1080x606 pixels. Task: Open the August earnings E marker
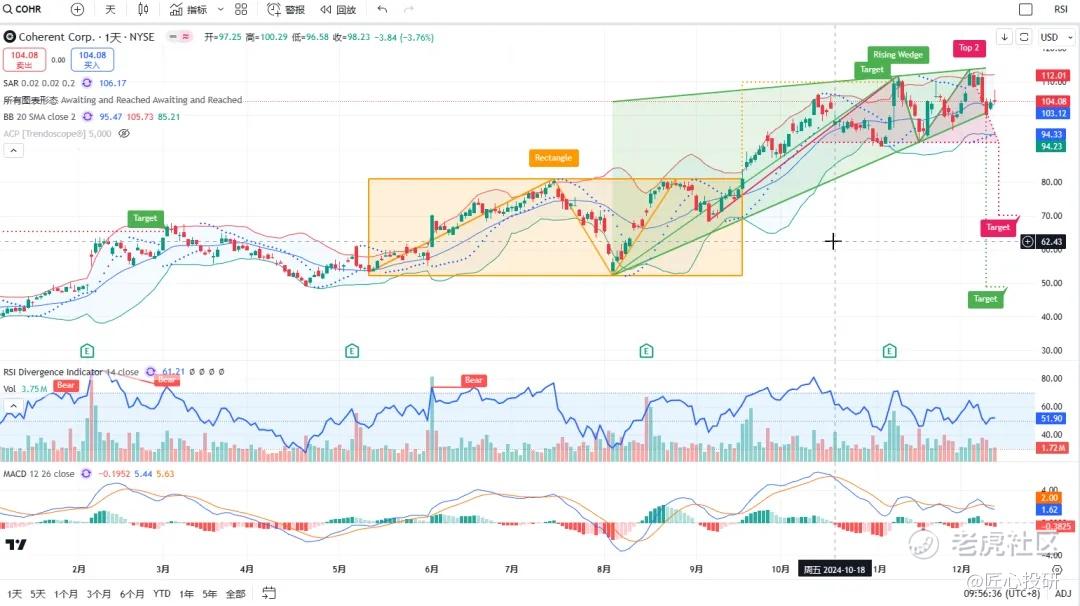(646, 351)
